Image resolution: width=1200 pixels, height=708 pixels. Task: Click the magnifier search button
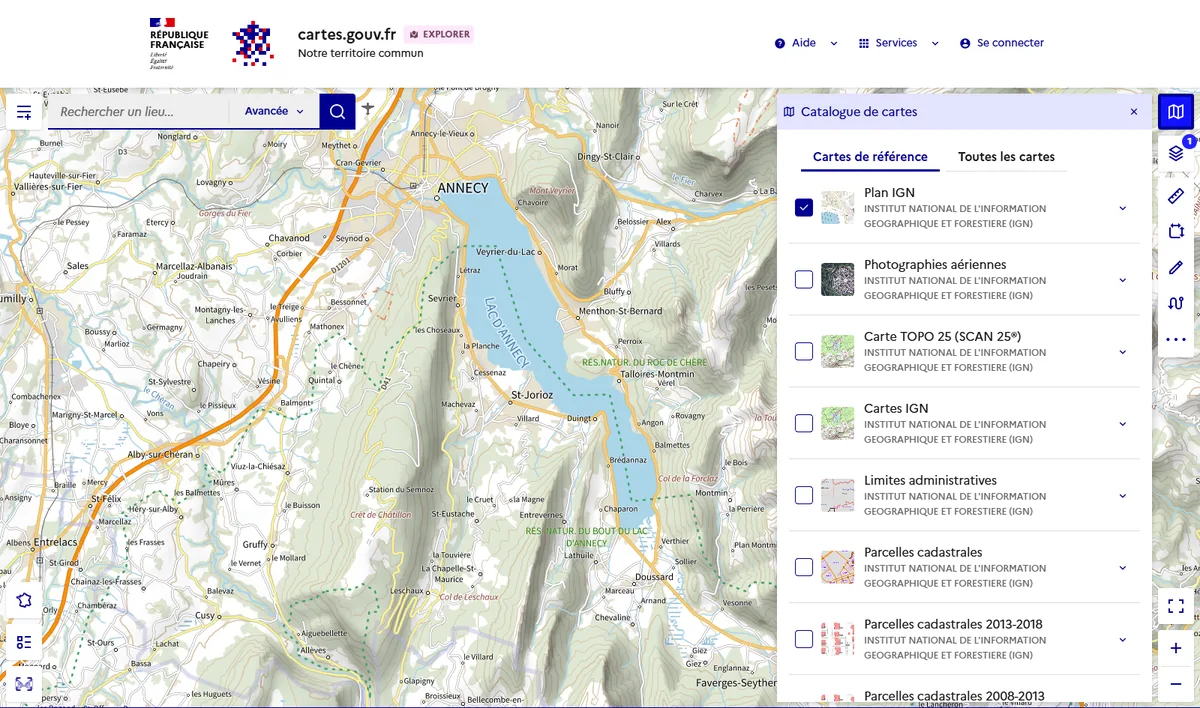(x=338, y=112)
